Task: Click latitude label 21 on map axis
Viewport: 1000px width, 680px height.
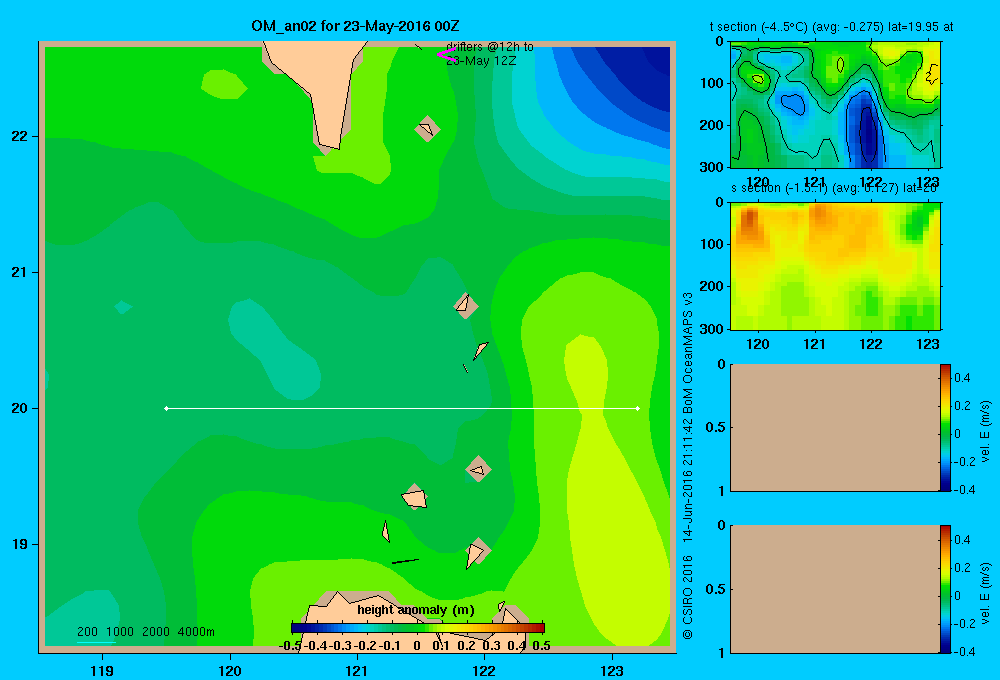Action: click(x=20, y=272)
